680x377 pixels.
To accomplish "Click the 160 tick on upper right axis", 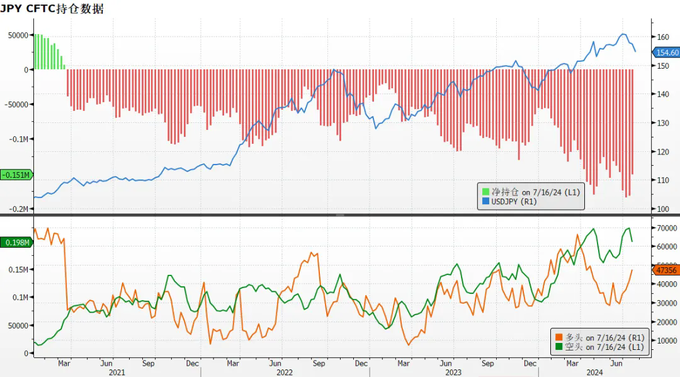I will (663, 37).
